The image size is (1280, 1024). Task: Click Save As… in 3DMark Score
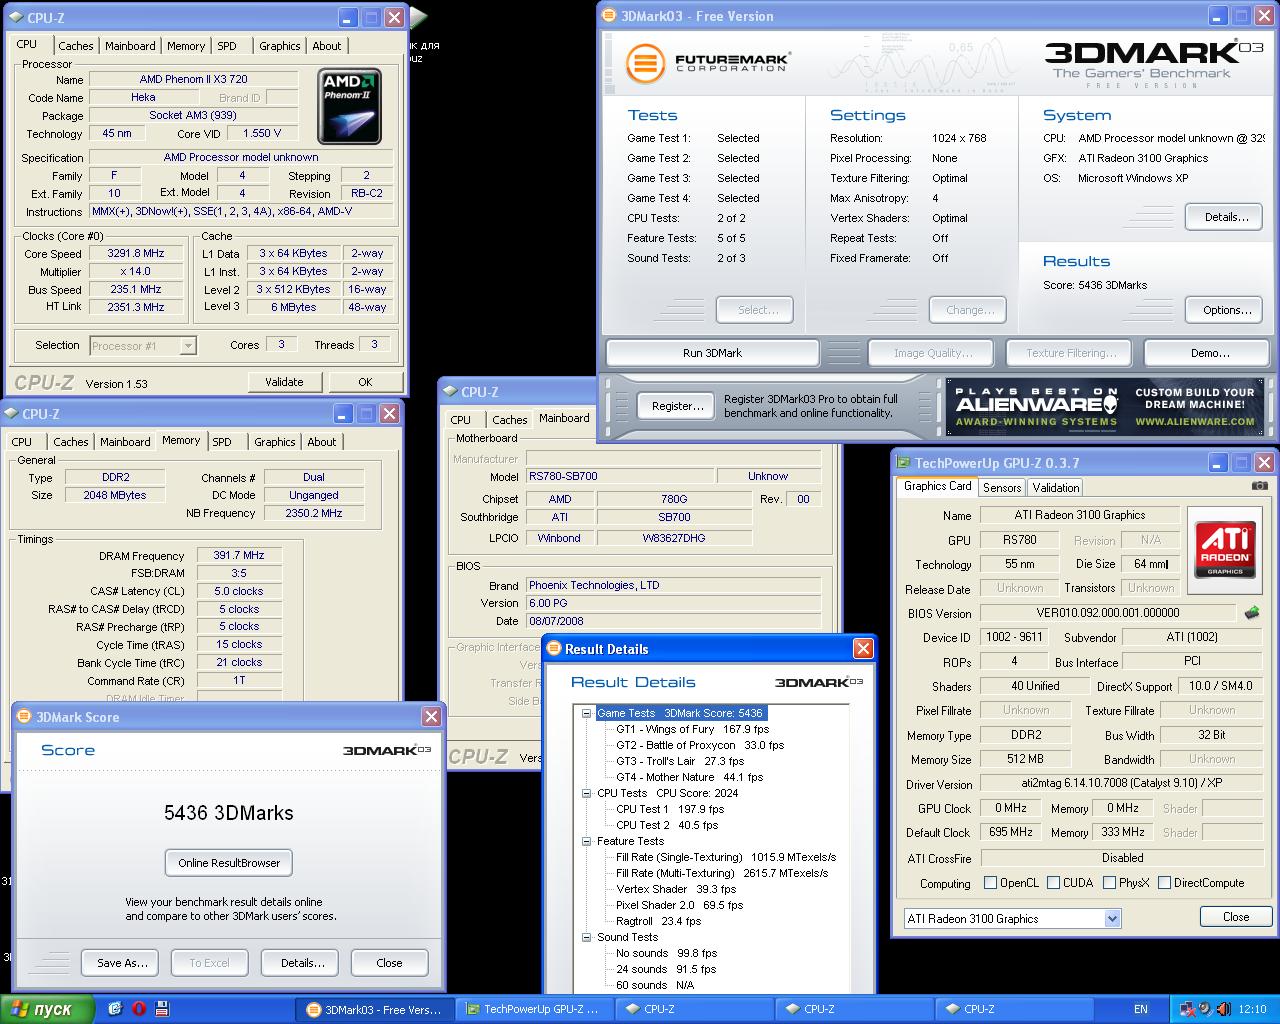pyautogui.click(x=122, y=963)
